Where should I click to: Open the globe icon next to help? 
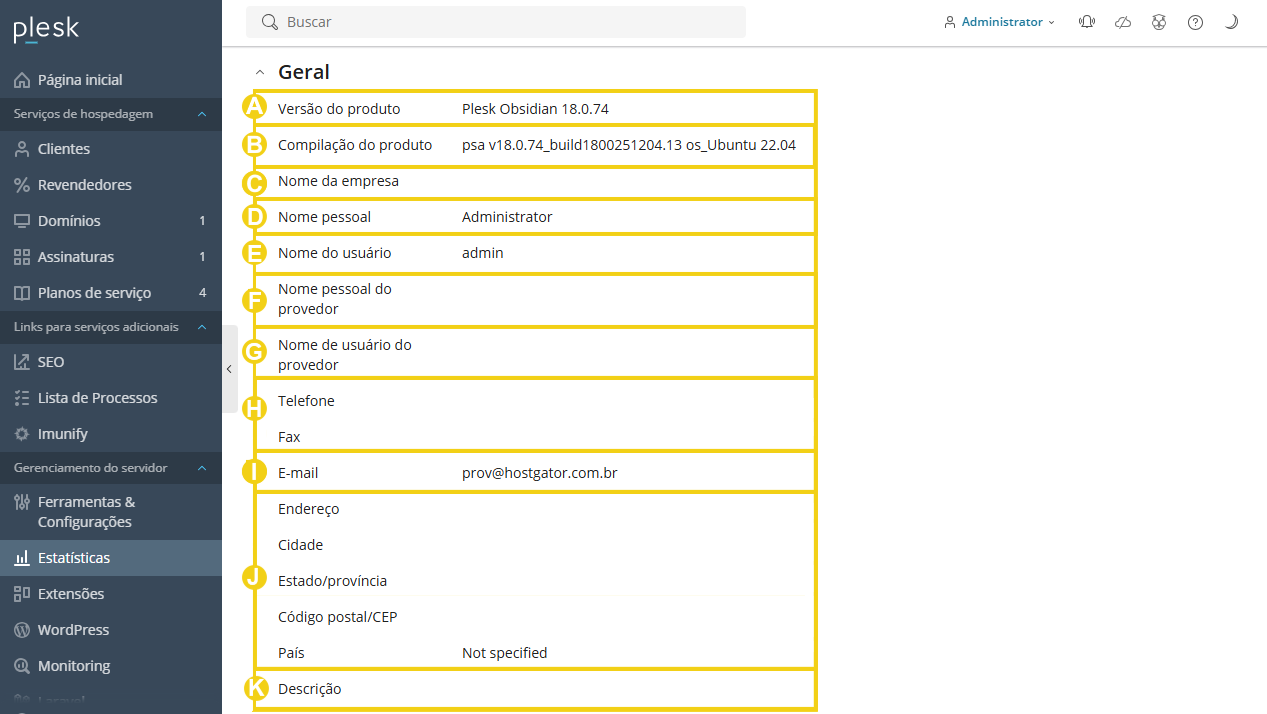pyautogui.click(x=1159, y=22)
